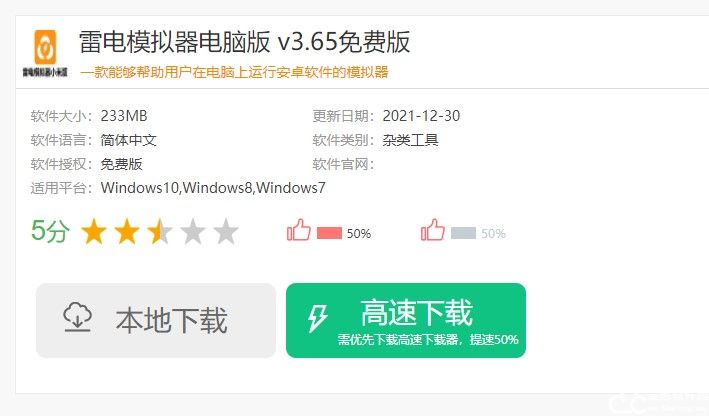
Task: Click the lightning bolt icon in 高速下载
Action: click(x=317, y=319)
